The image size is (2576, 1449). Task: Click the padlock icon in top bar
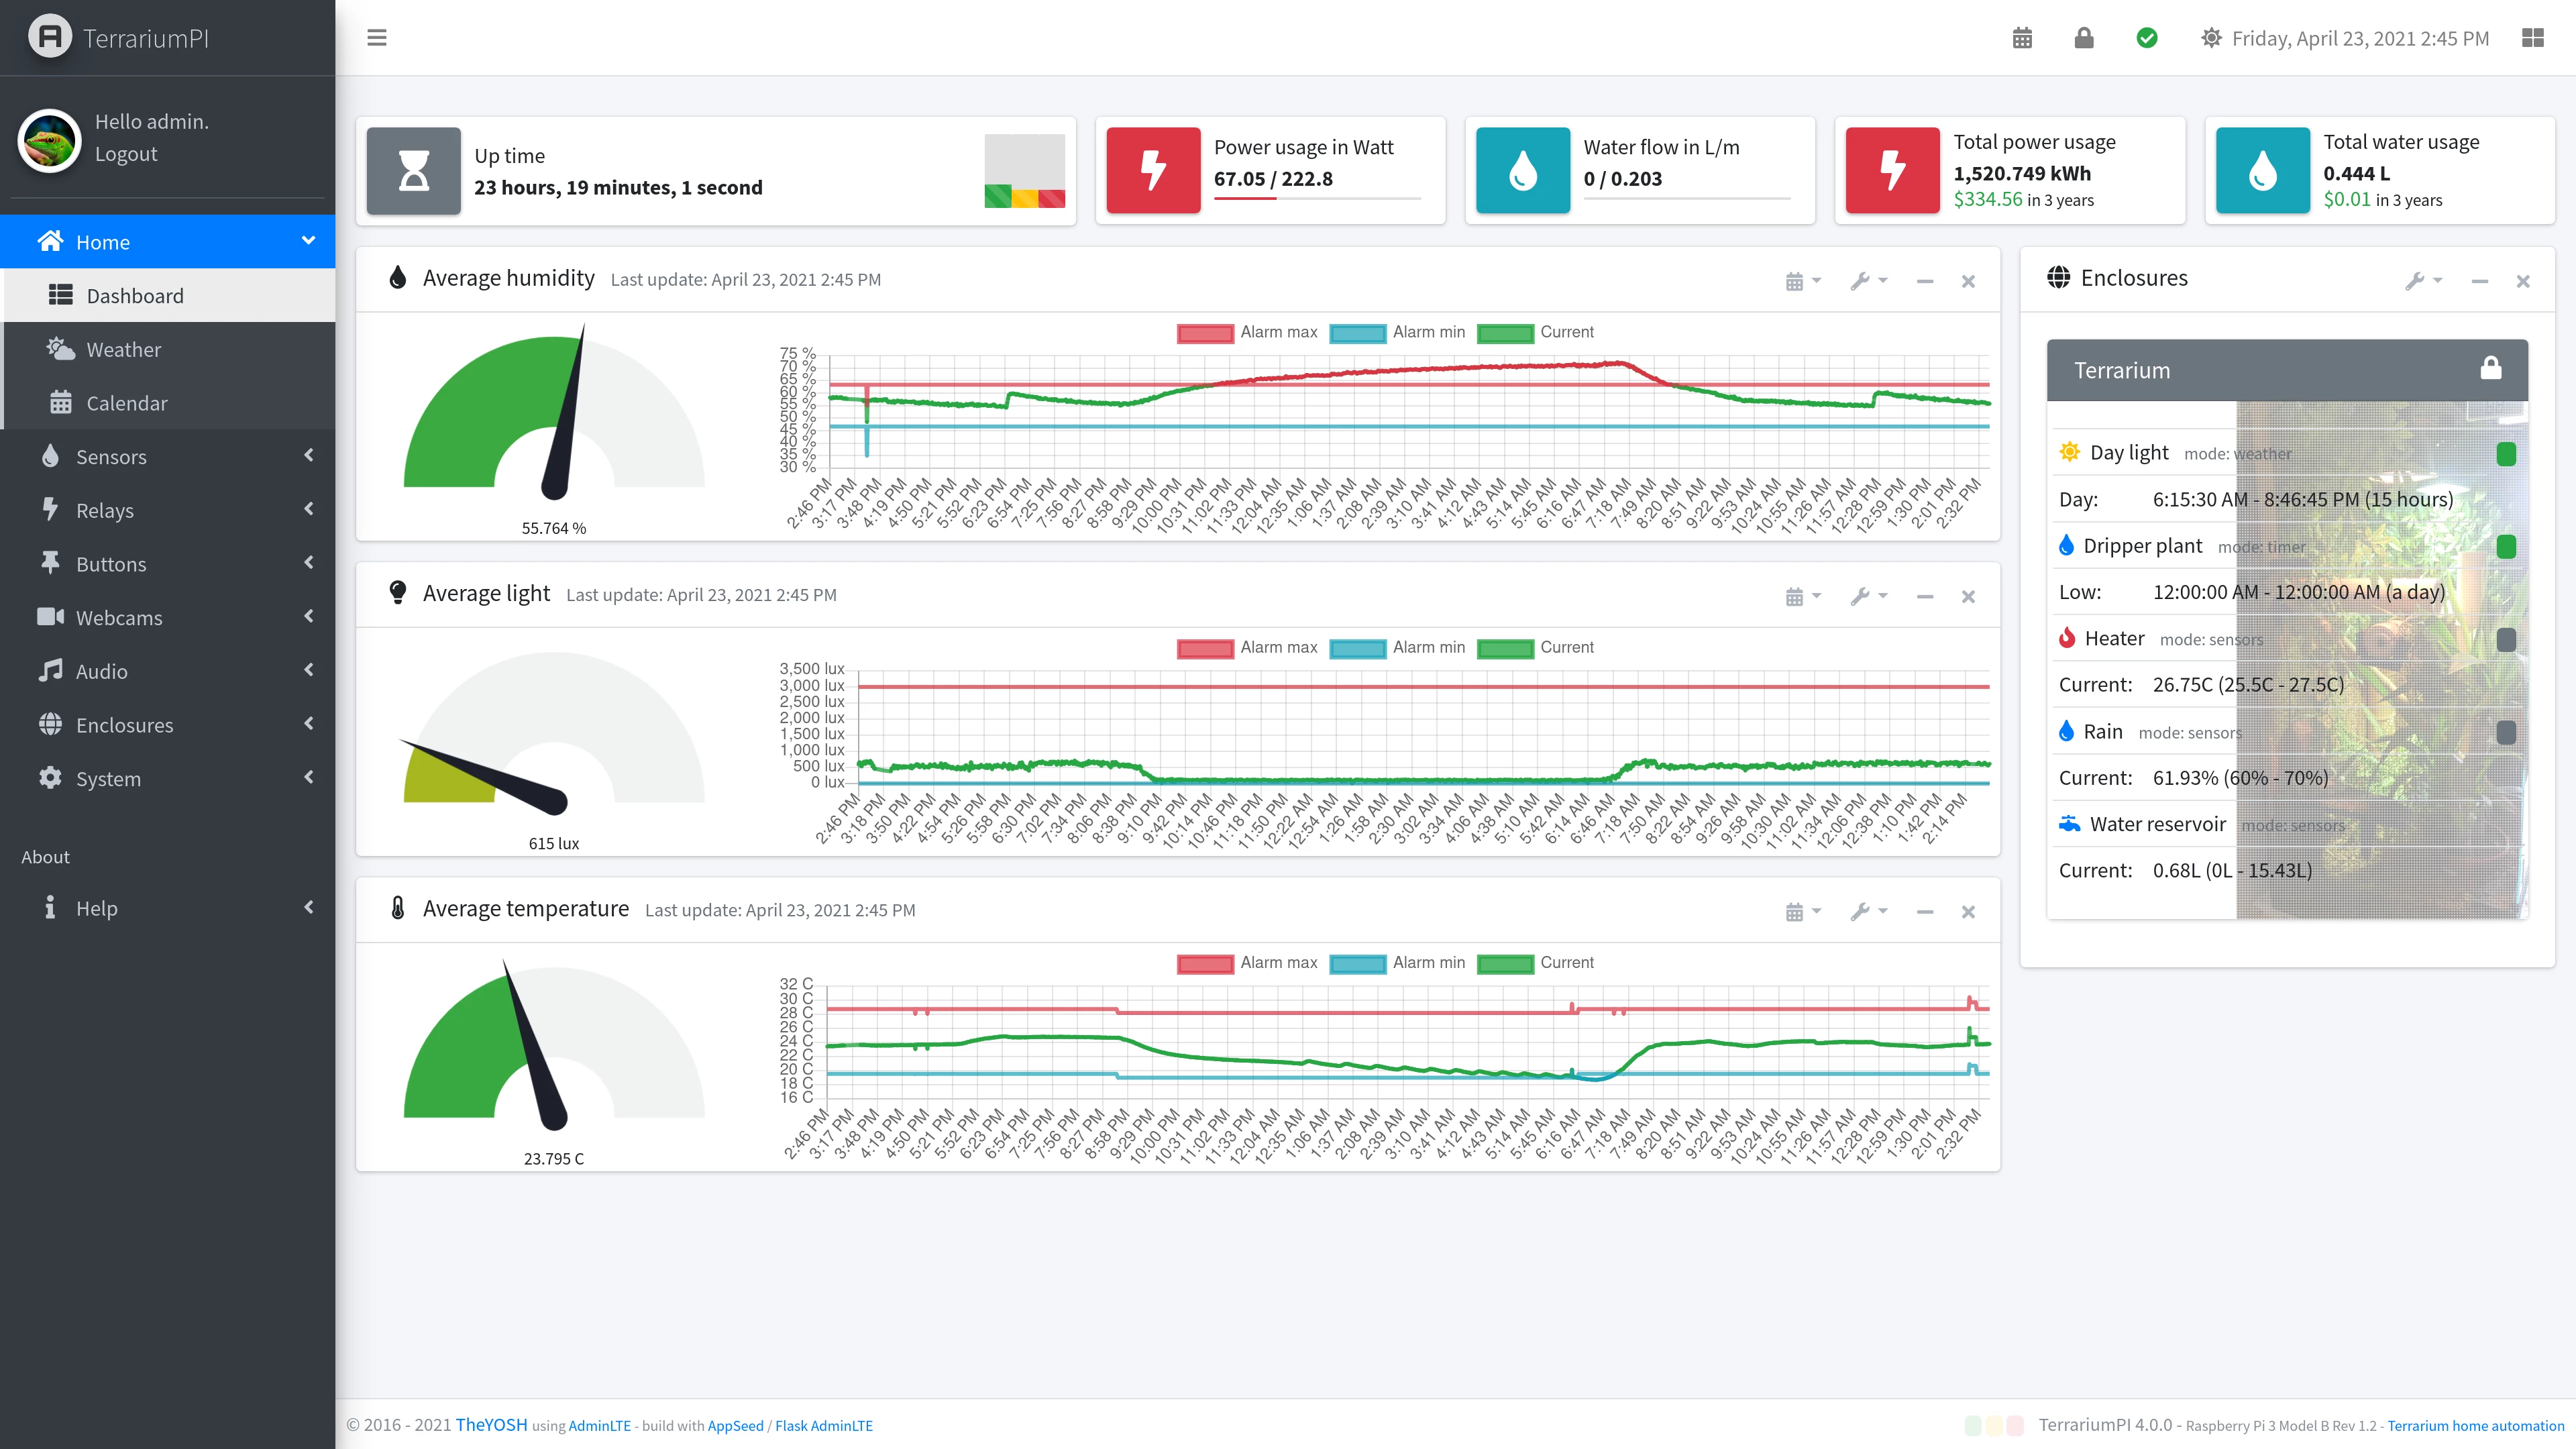click(x=2083, y=38)
